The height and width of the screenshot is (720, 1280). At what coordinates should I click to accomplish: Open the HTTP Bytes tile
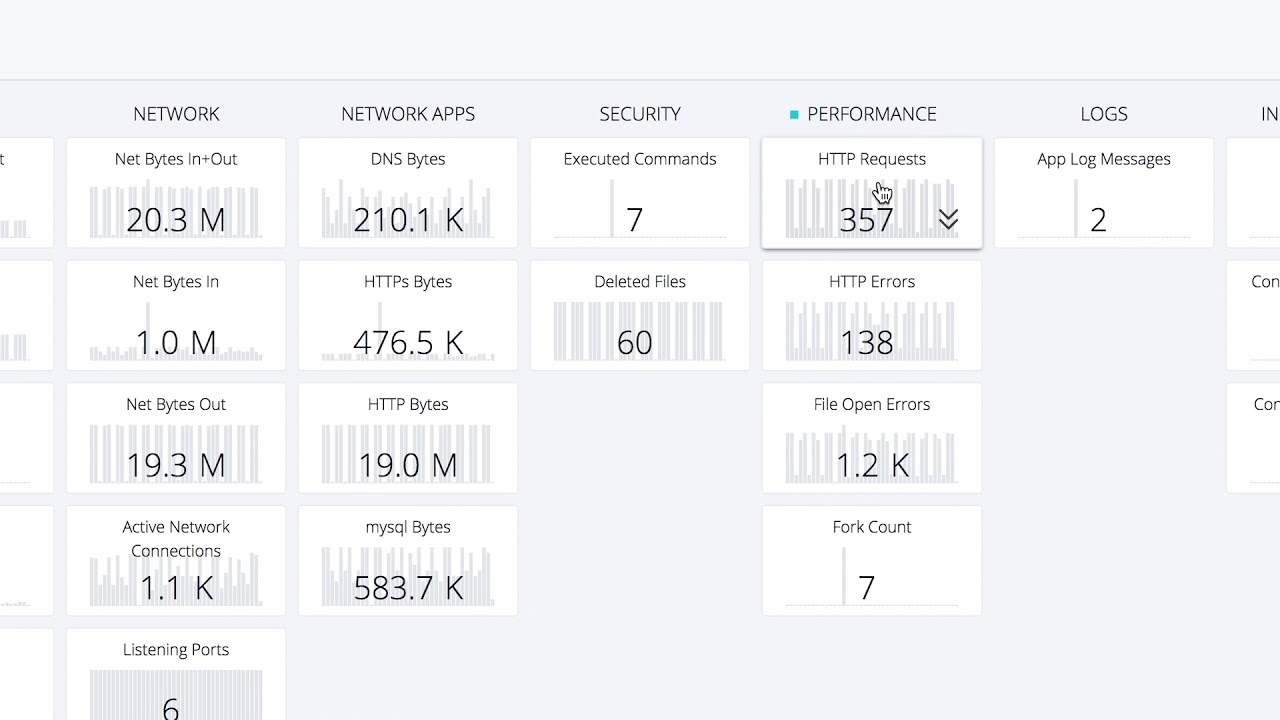(x=408, y=438)
